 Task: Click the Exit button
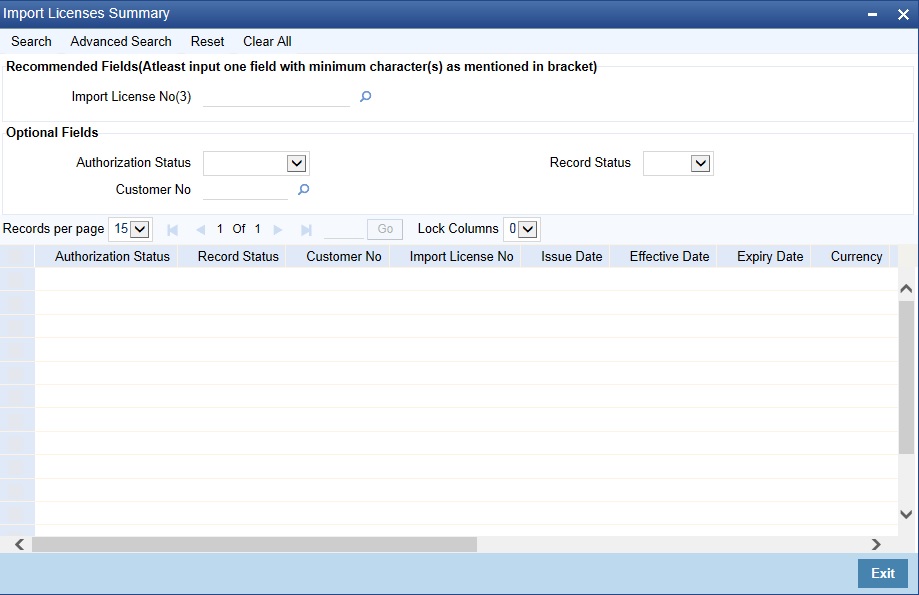click(883, 573)
